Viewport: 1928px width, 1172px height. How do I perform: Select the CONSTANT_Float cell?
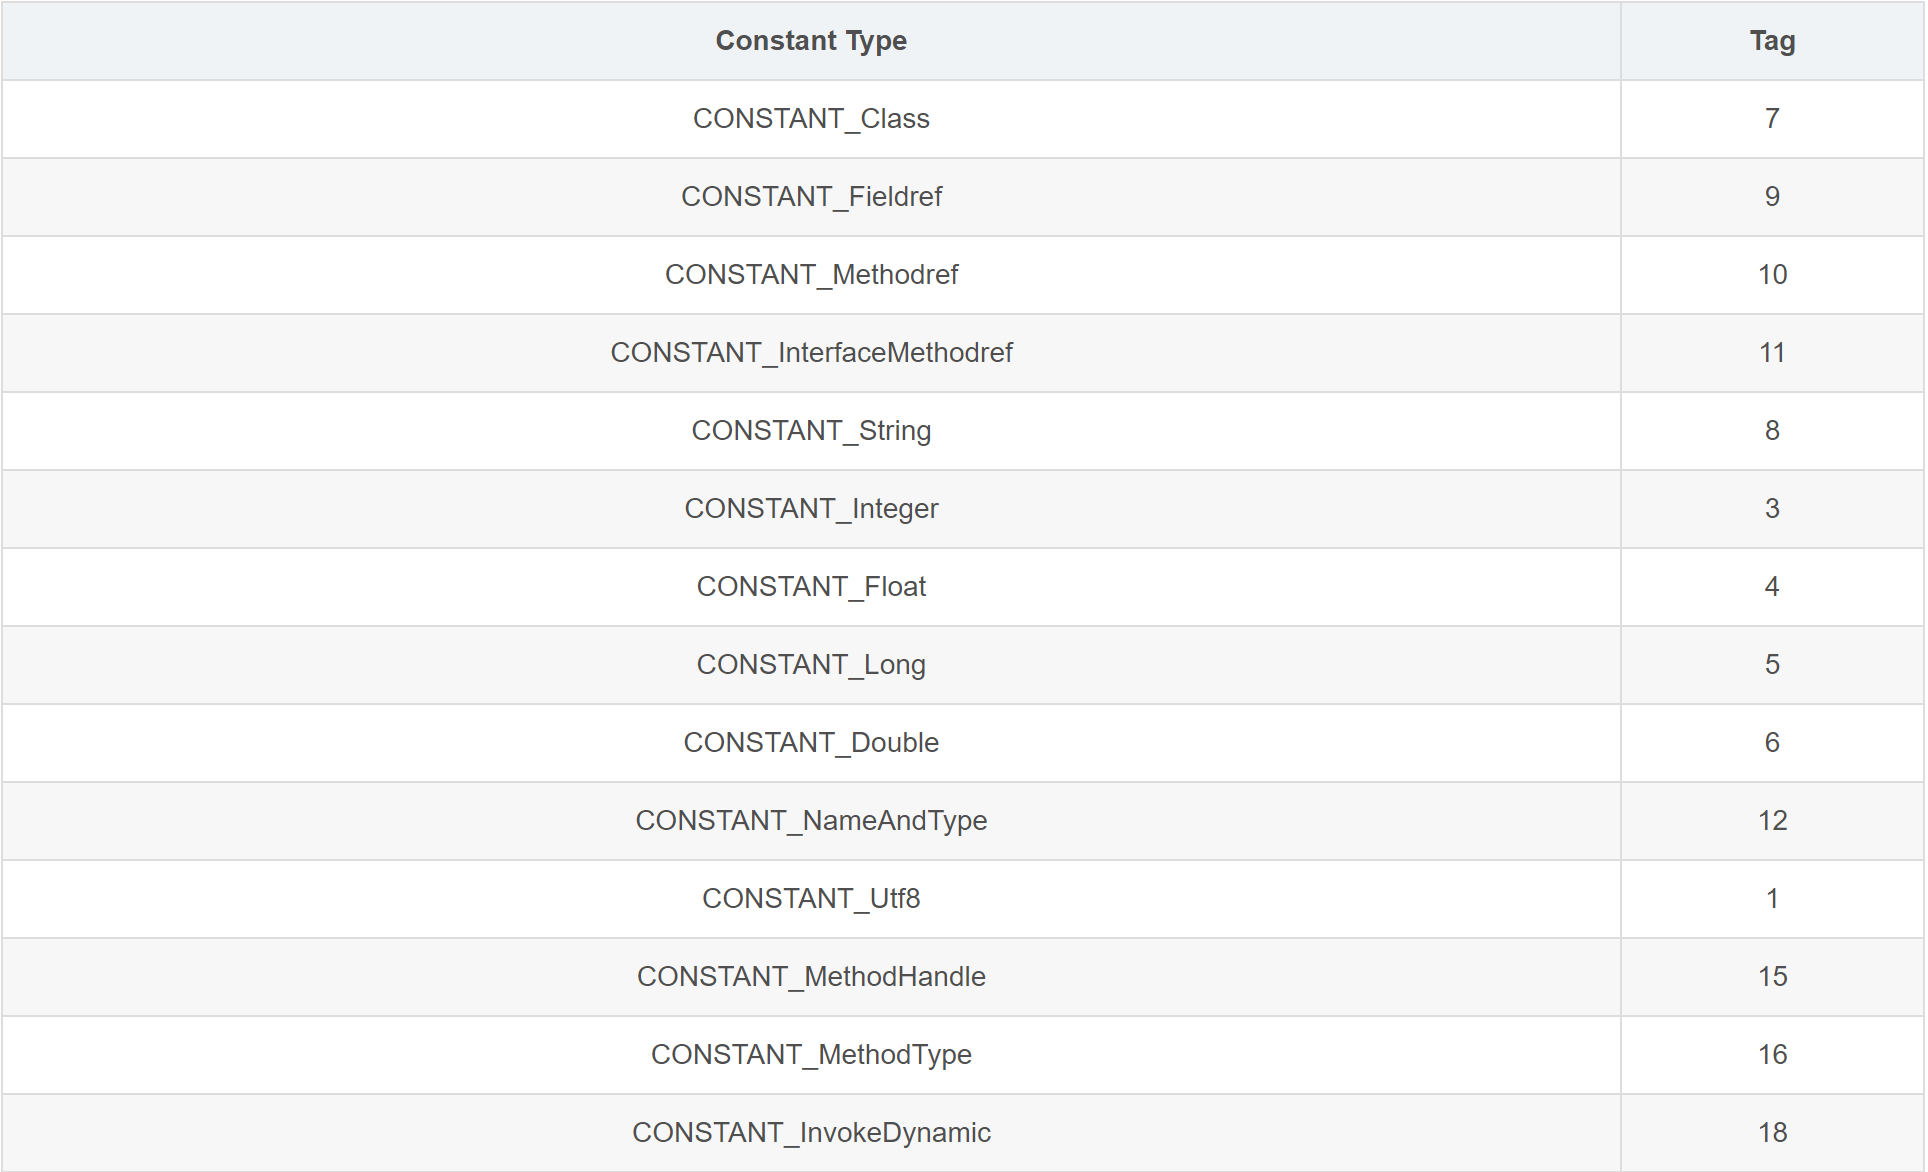pos(811,587)
